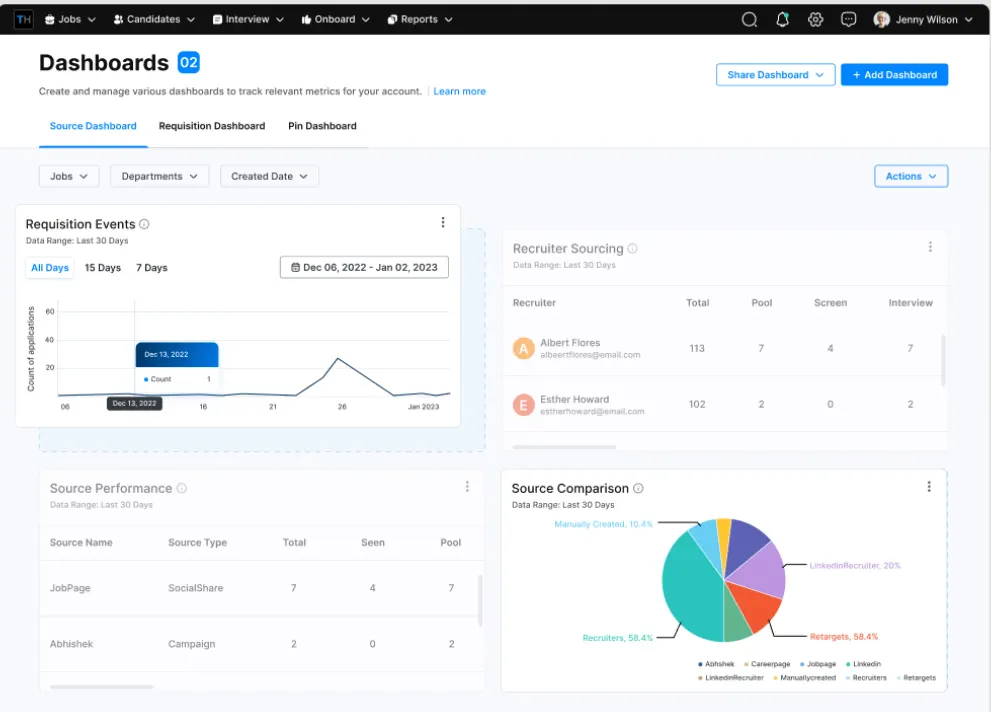This screenshot has width=991, height=712.
Task: Select the 7 Days range option
Action: pyautogui.click(x=152, y=268)
